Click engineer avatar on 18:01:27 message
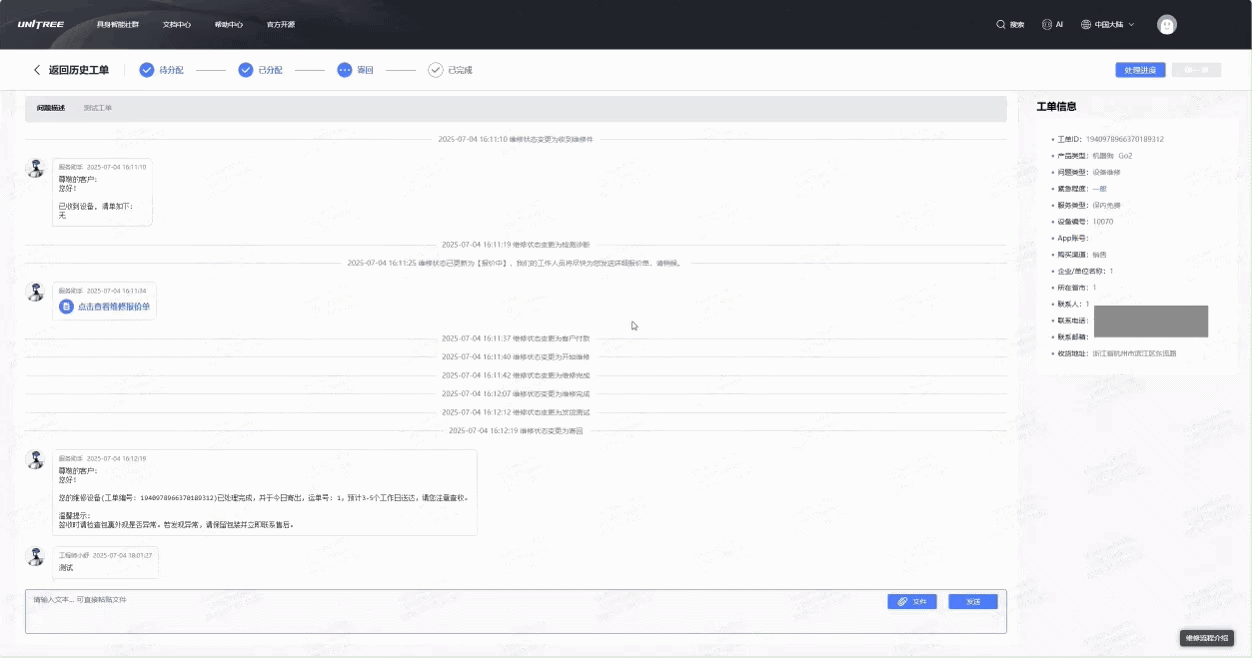Screen dimensions: 1252x658 [x=36, y=556]
